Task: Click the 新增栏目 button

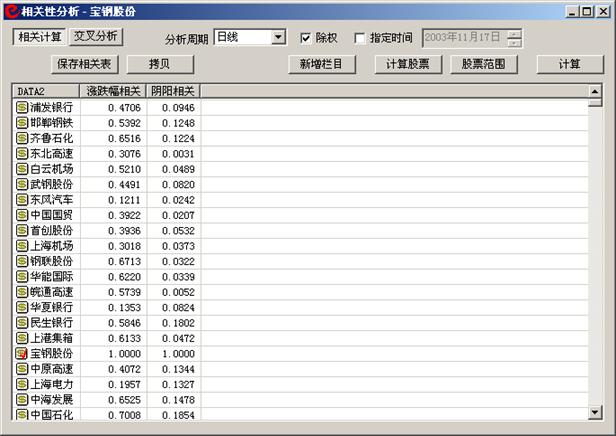Action: click(x=322, y=64)
